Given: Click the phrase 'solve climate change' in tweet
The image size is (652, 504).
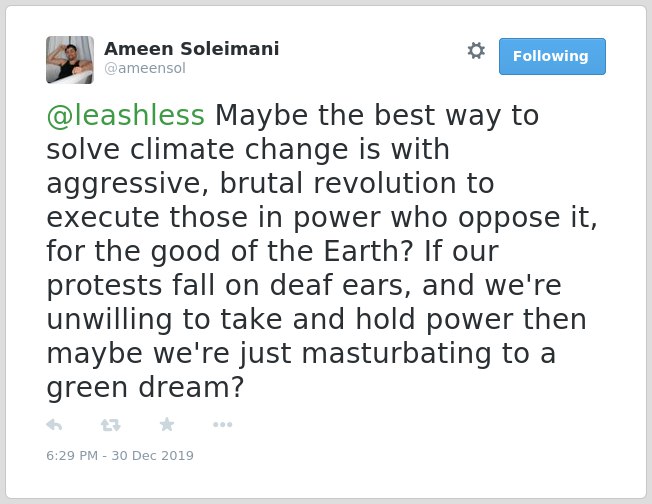Looking at the screenshot, I should click(x=198, y=149).
